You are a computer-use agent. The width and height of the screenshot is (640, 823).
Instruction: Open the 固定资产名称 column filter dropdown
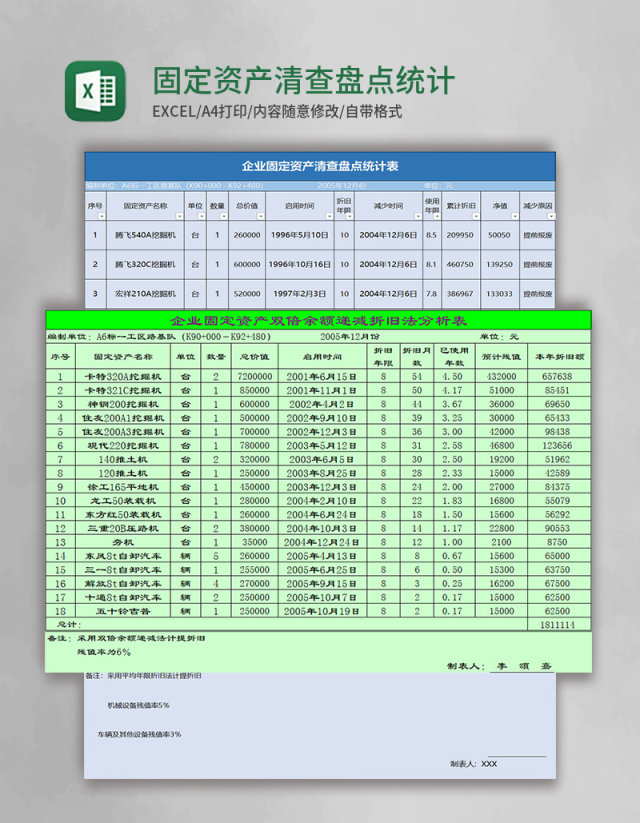pyautogui.click(x=180, y=216)
